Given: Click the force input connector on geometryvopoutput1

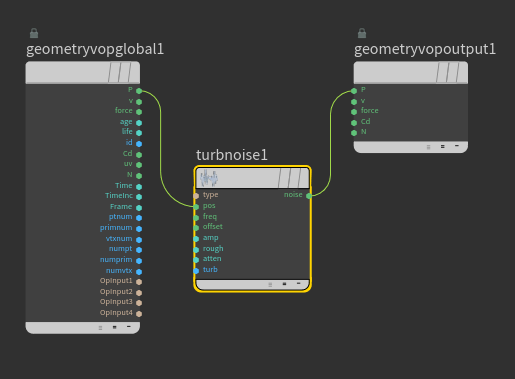Looking at the screenshot, I should click(x=354, y=112).
